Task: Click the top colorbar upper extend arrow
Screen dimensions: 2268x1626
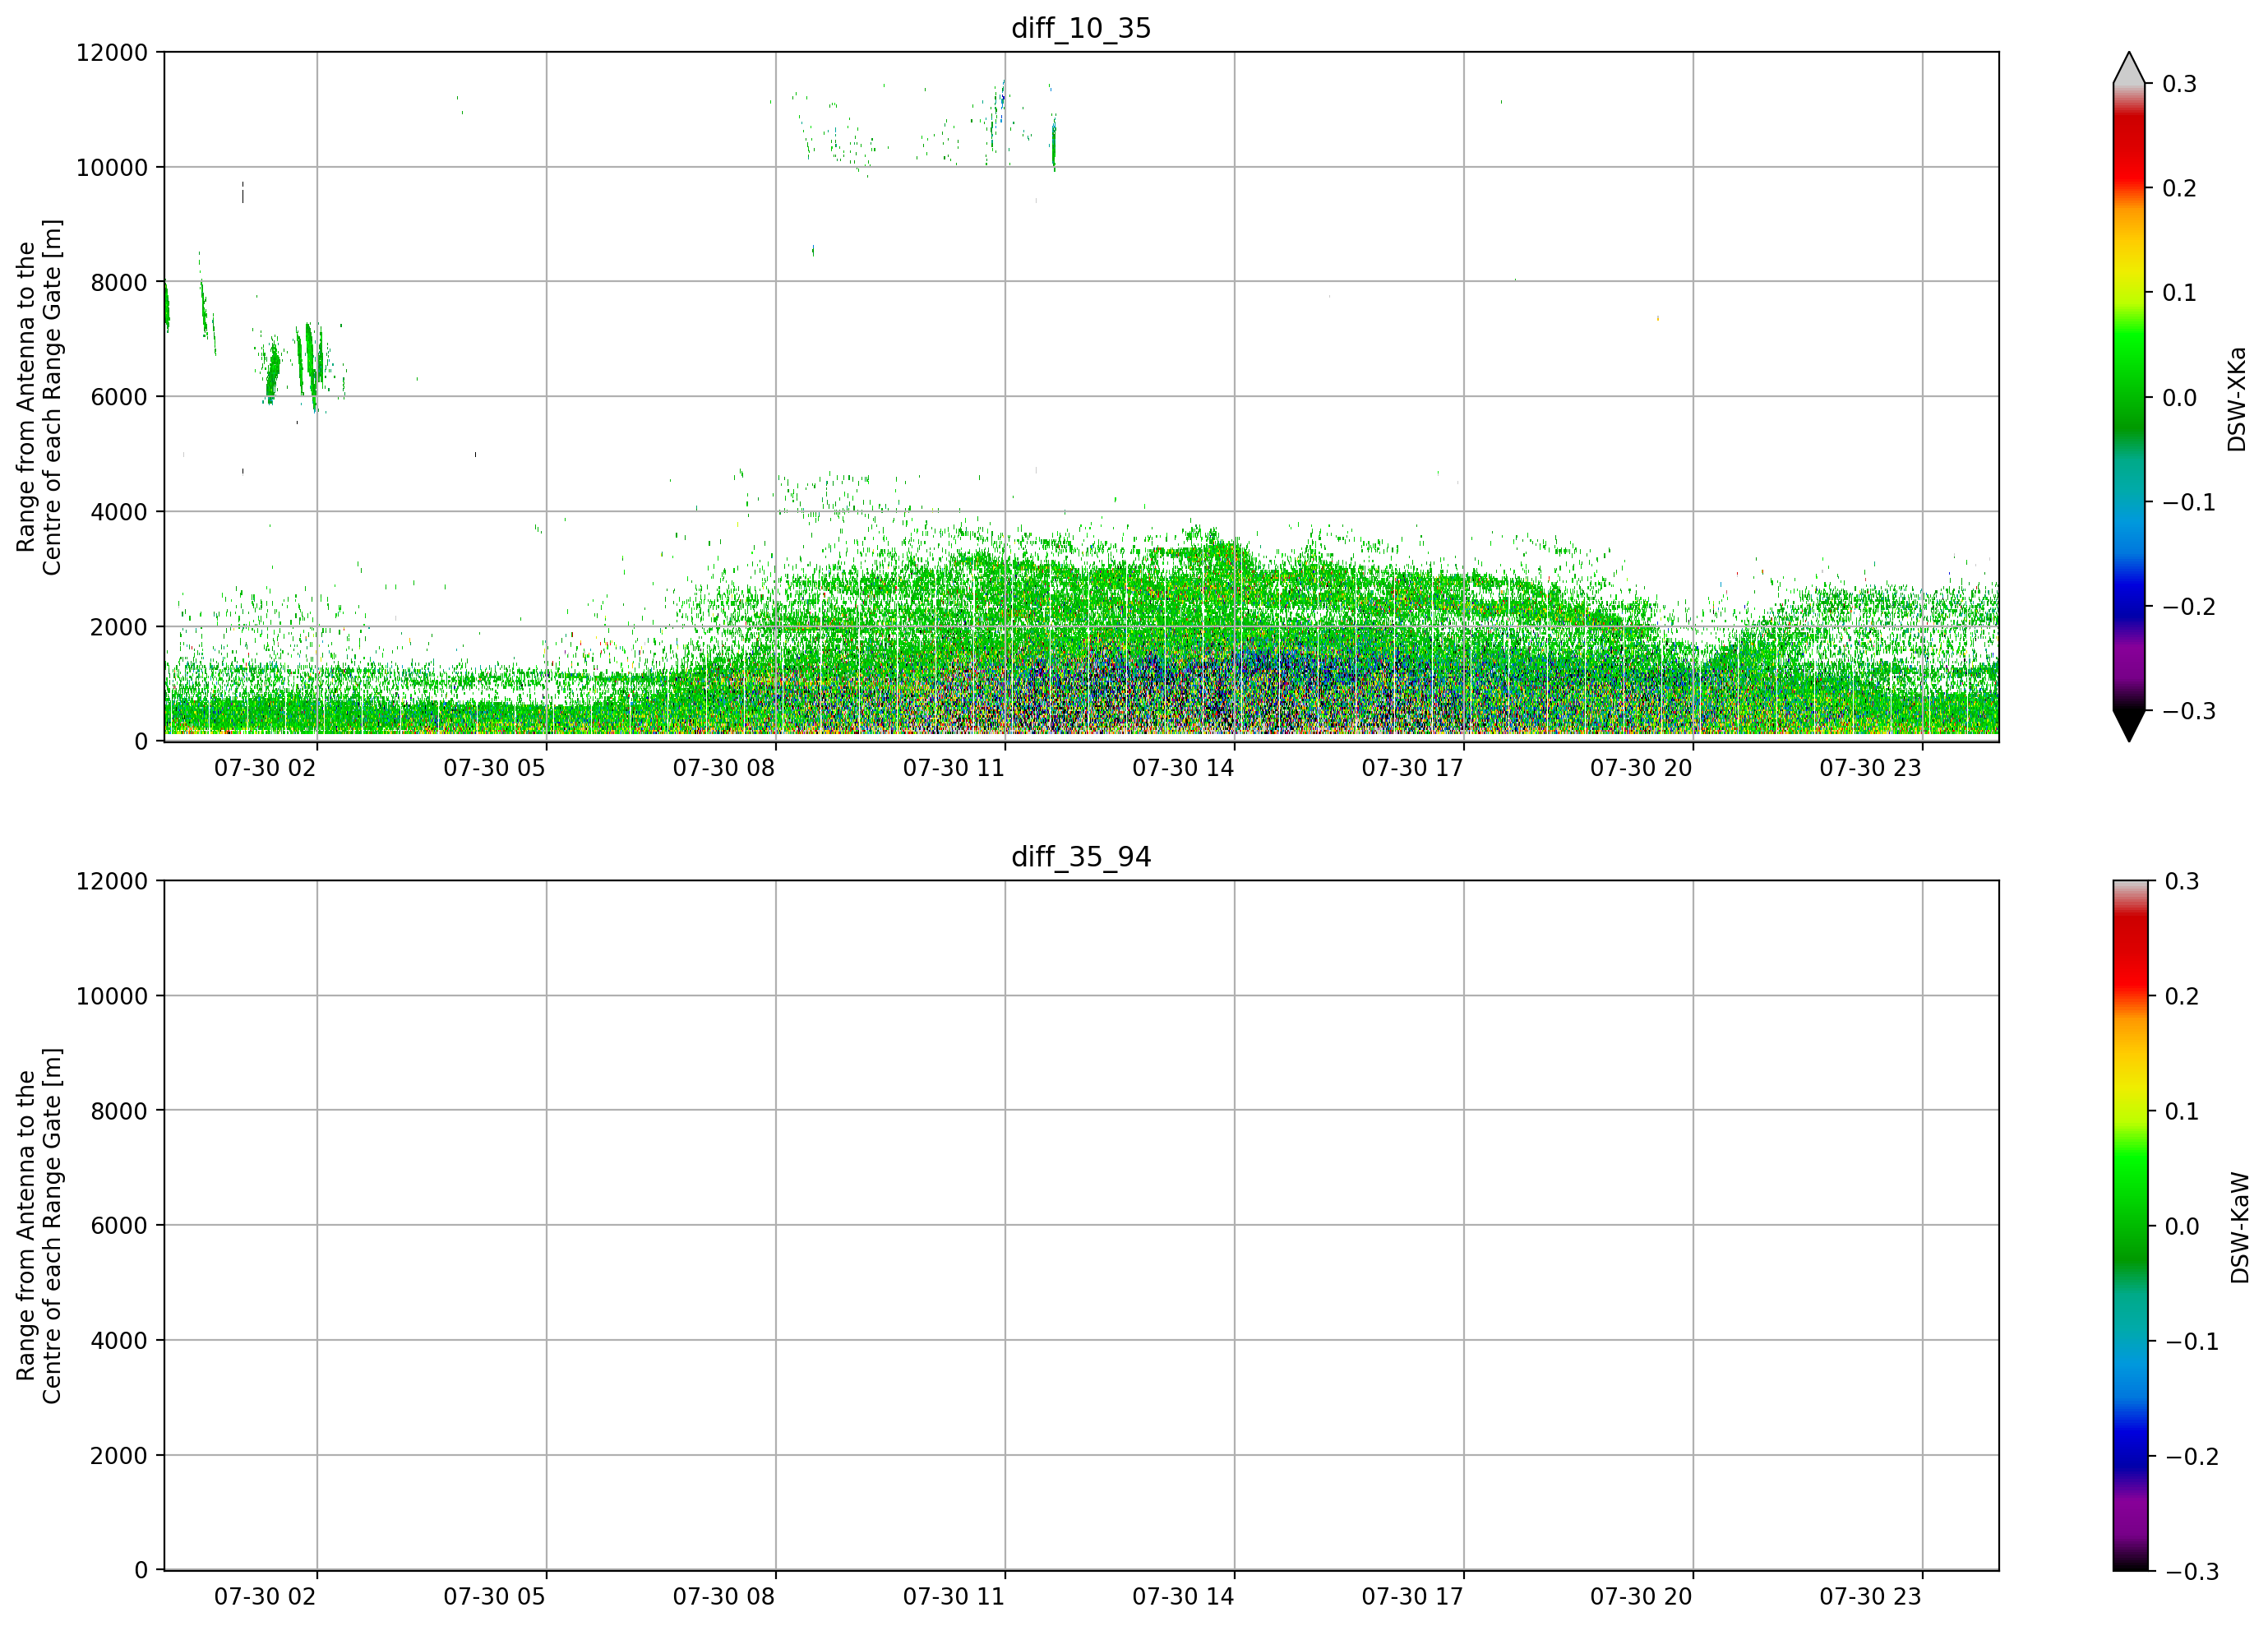Action: tap(2129, 67)
